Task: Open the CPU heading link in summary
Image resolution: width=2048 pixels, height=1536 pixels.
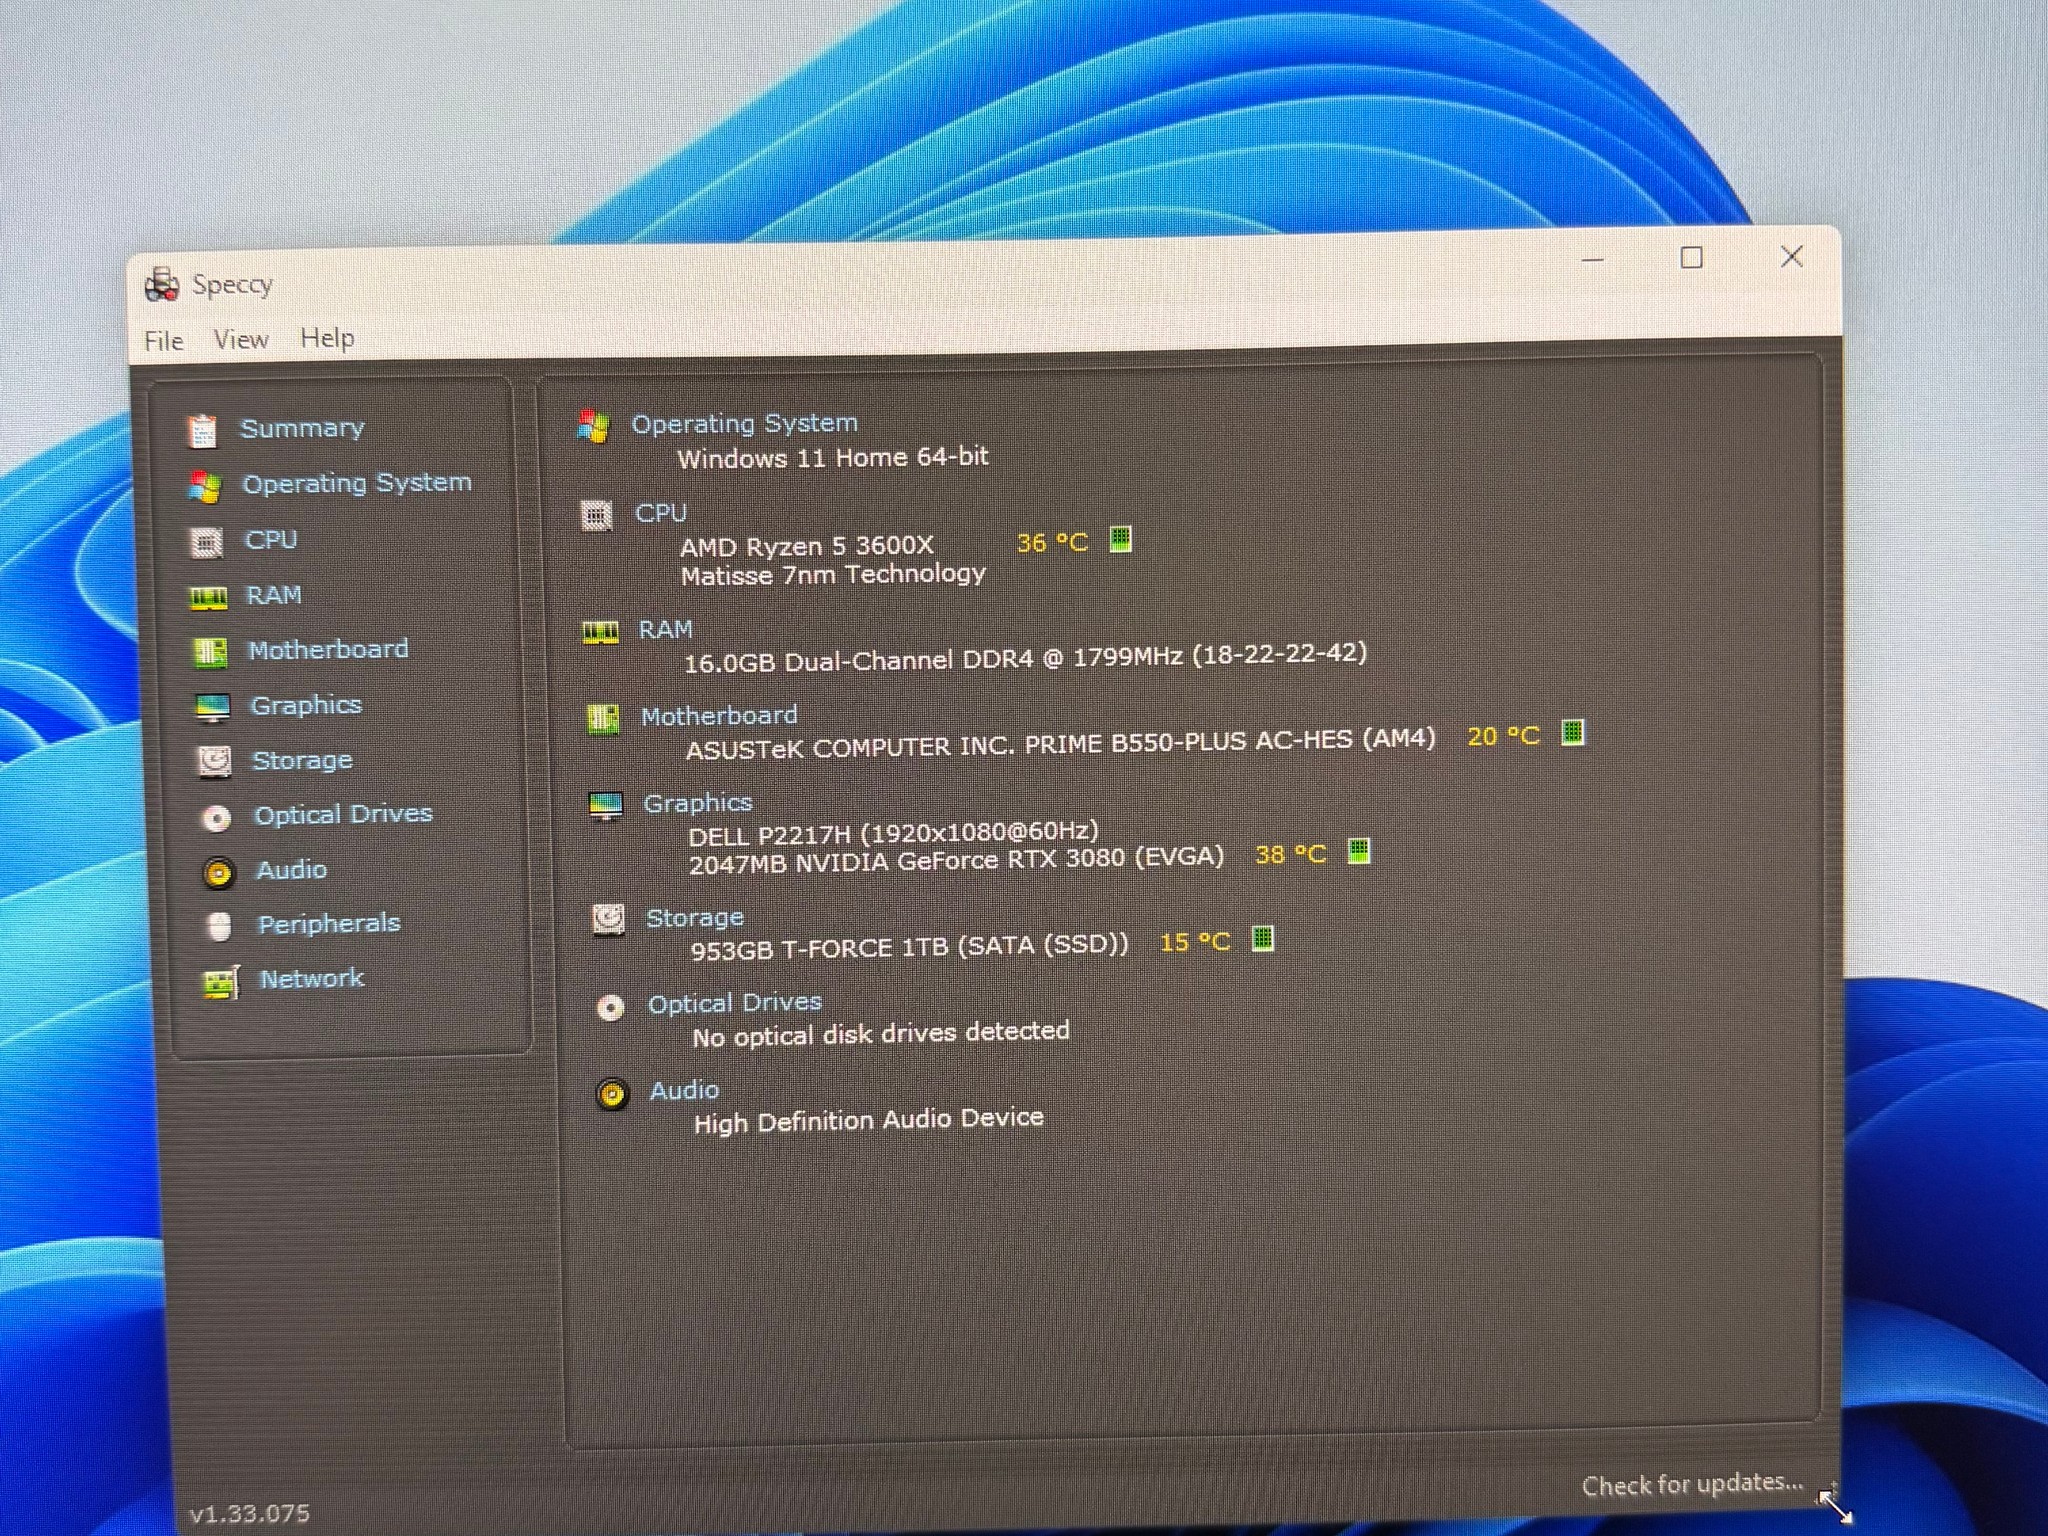Action: pyautogui.click(x=661, y=513)
